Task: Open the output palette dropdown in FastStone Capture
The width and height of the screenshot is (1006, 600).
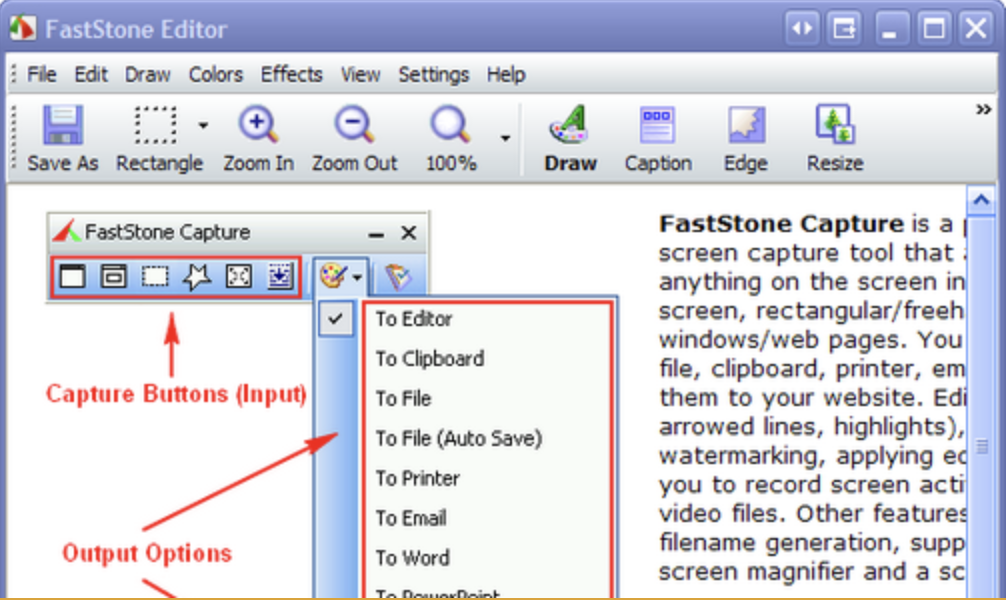Action: [x=340, y=276]
